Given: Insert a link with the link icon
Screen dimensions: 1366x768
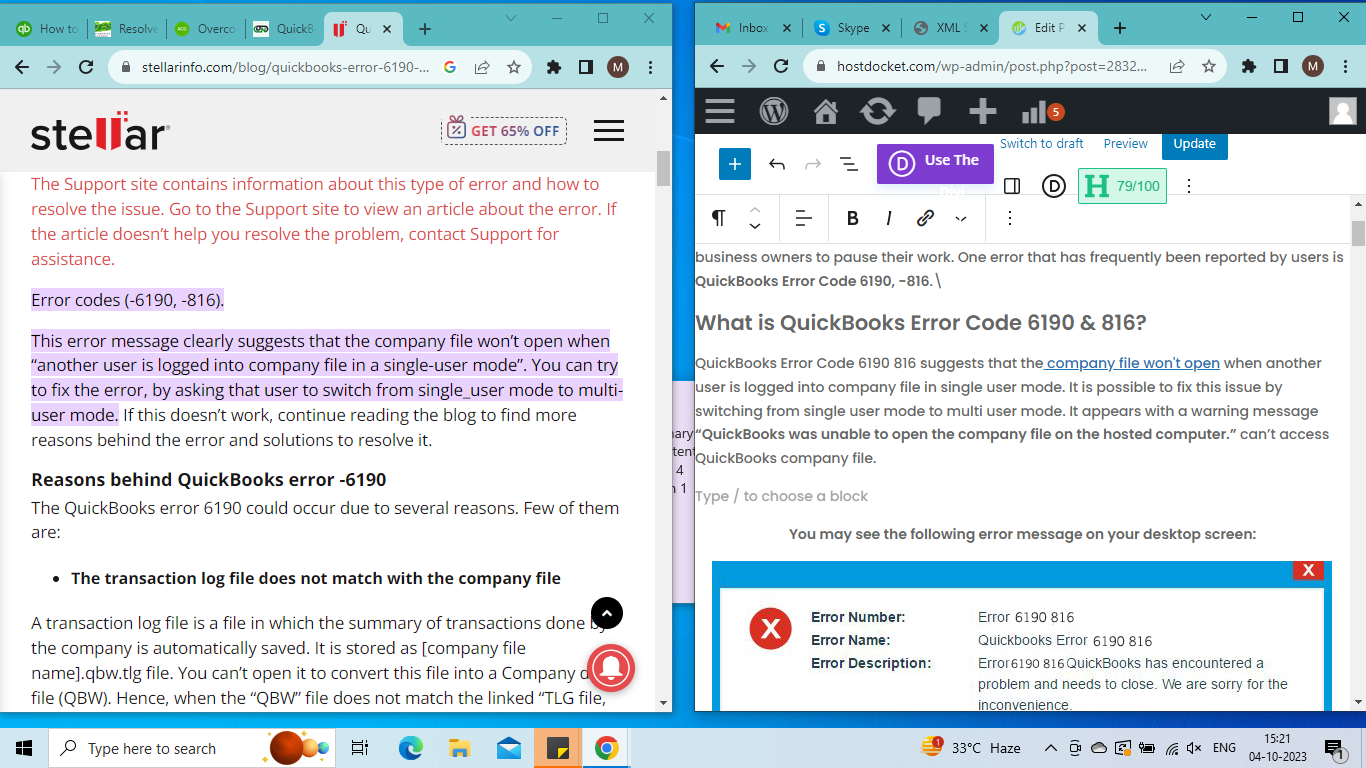Looking at the screenshot, I should [x=926, y=218].
